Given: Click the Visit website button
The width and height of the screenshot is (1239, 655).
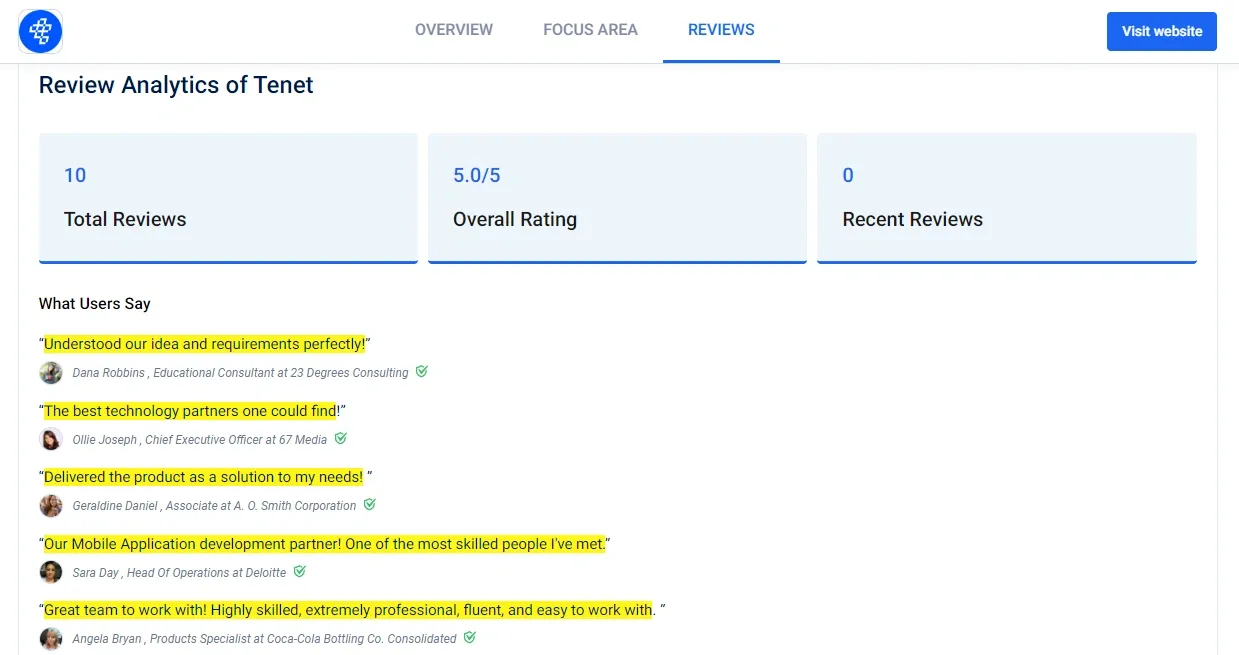Looking at the screenshot, I should point(1161,31).
